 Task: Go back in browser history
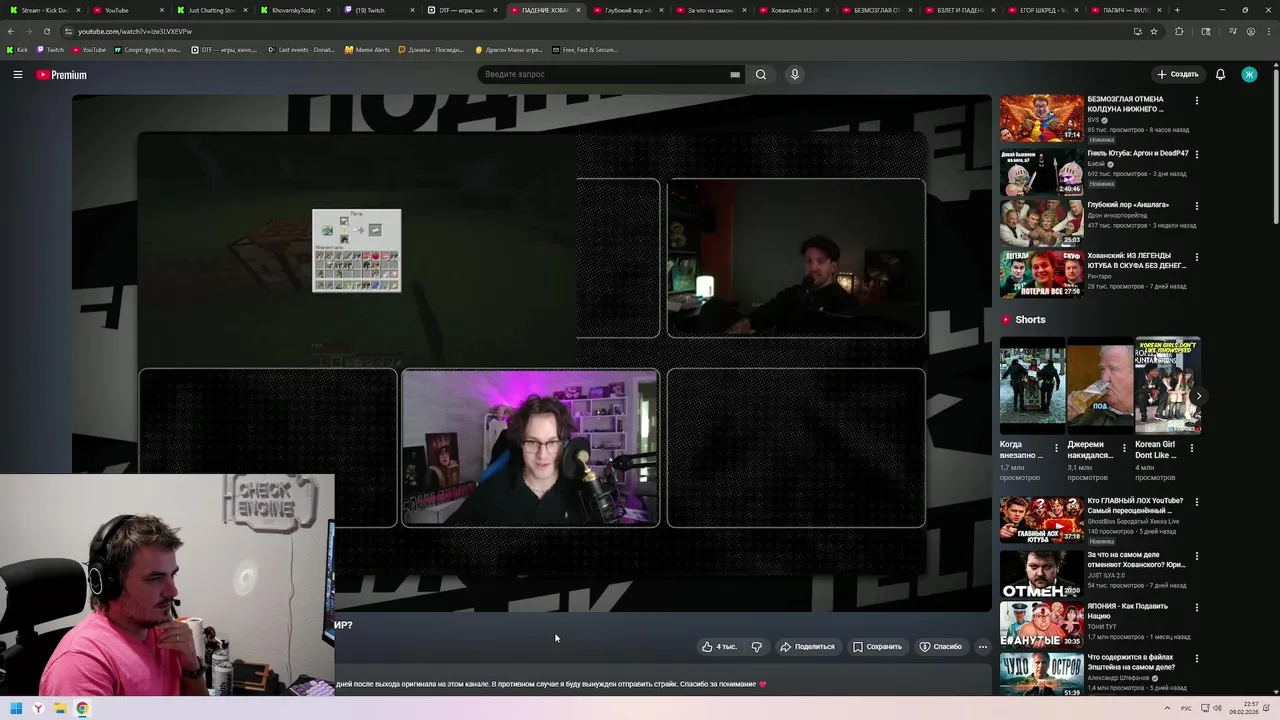pos(11,31)
